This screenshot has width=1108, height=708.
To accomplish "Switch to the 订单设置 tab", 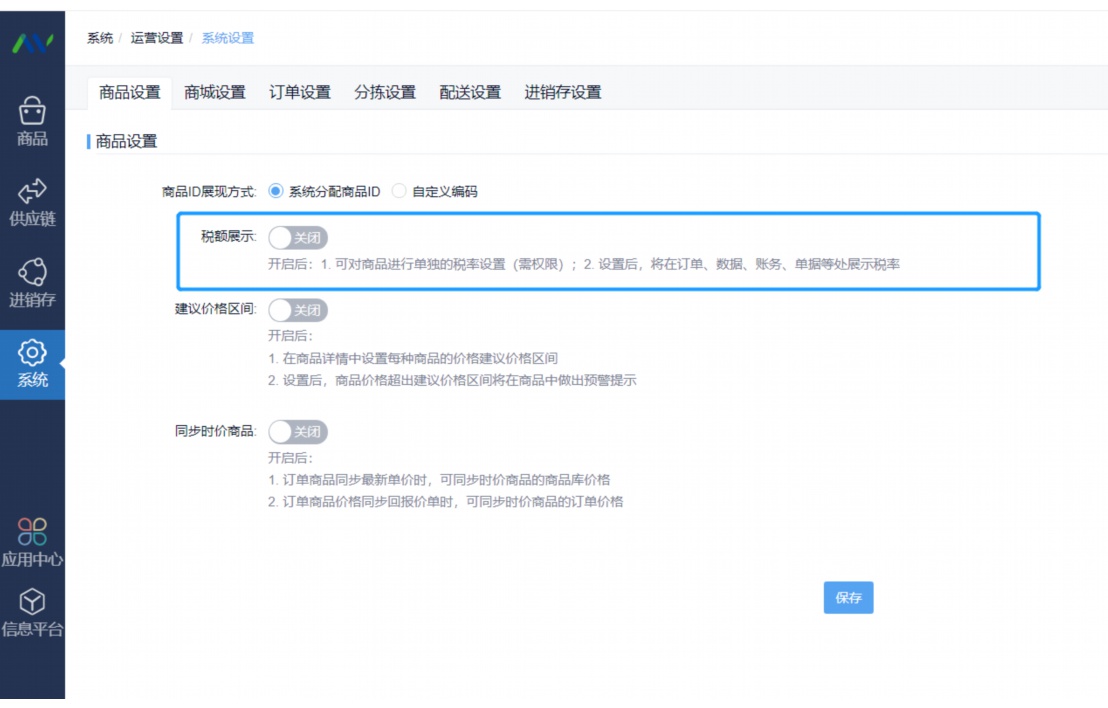I will pos(300,93).
